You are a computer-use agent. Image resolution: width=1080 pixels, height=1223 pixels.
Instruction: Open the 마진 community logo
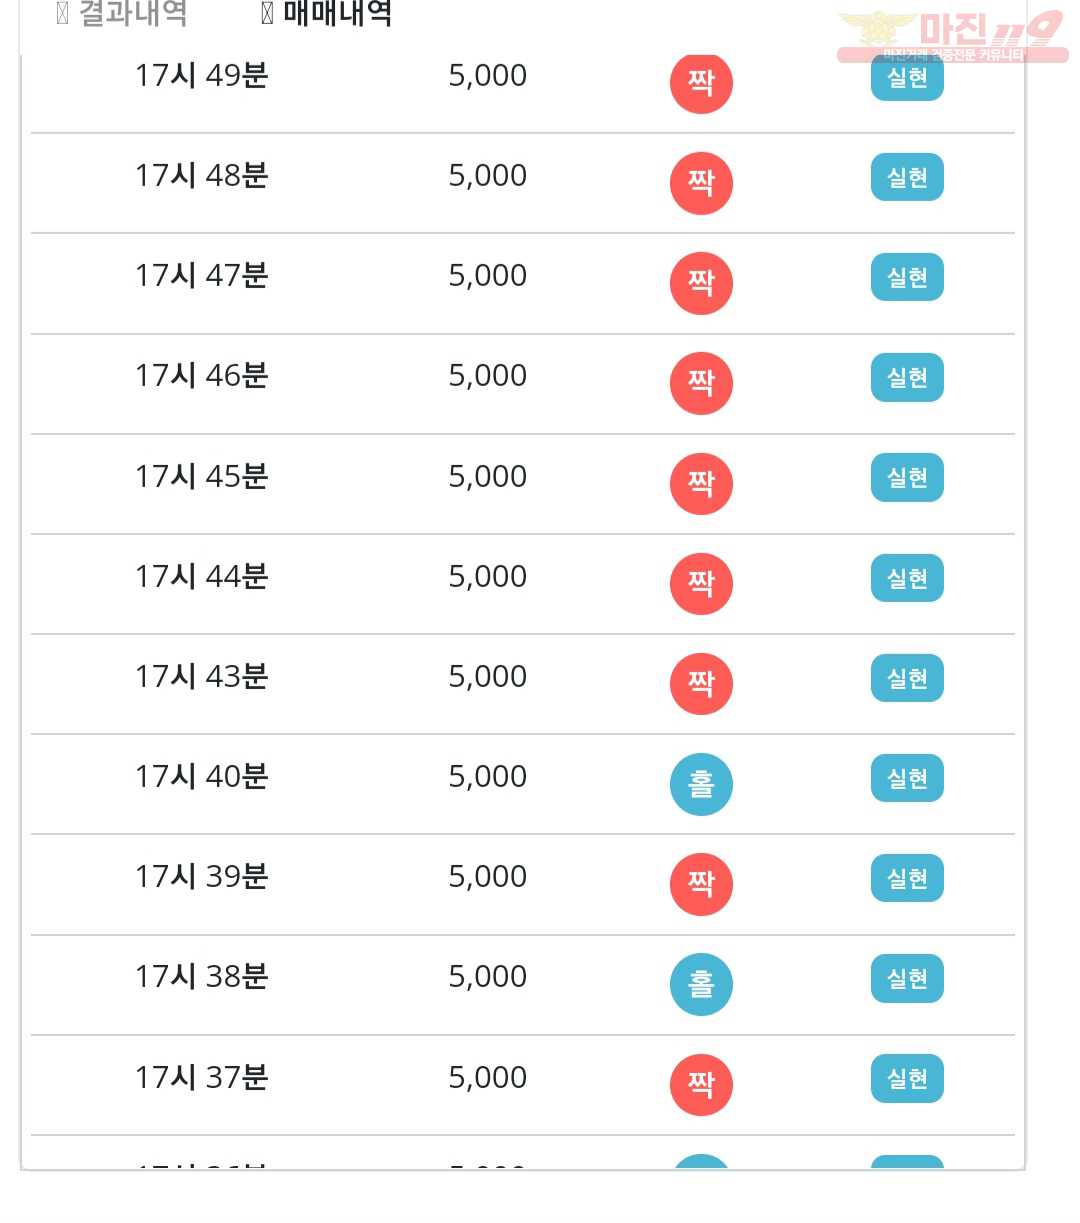[952, 36]
